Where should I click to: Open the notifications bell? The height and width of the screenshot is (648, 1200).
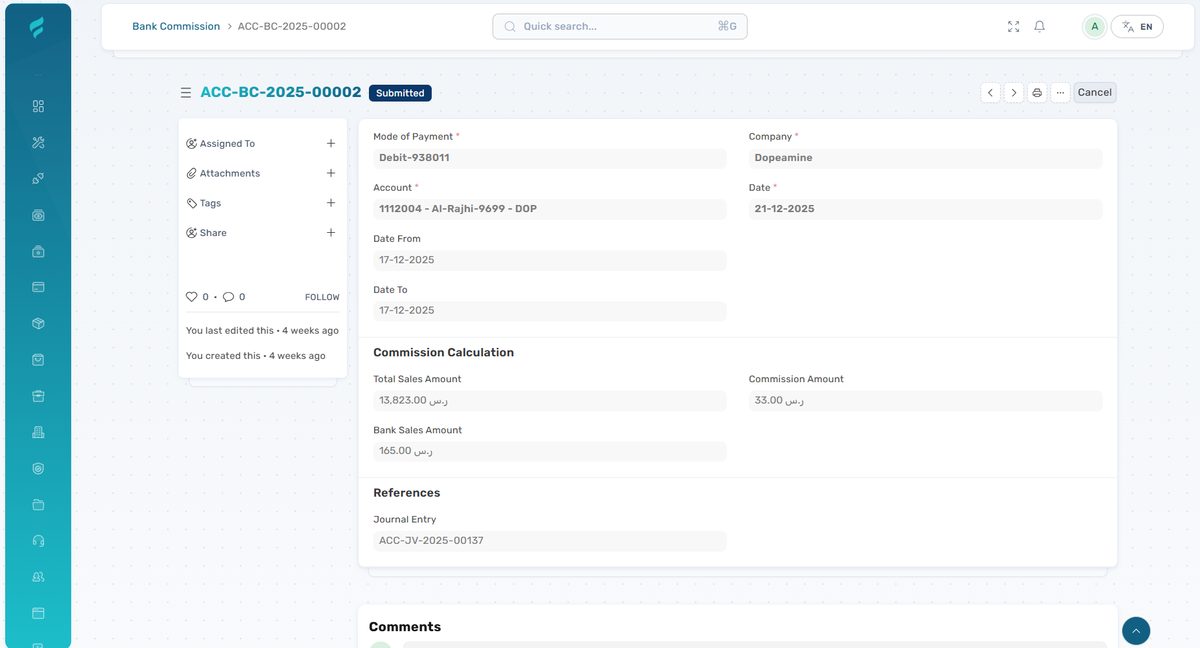point(1039,27)
